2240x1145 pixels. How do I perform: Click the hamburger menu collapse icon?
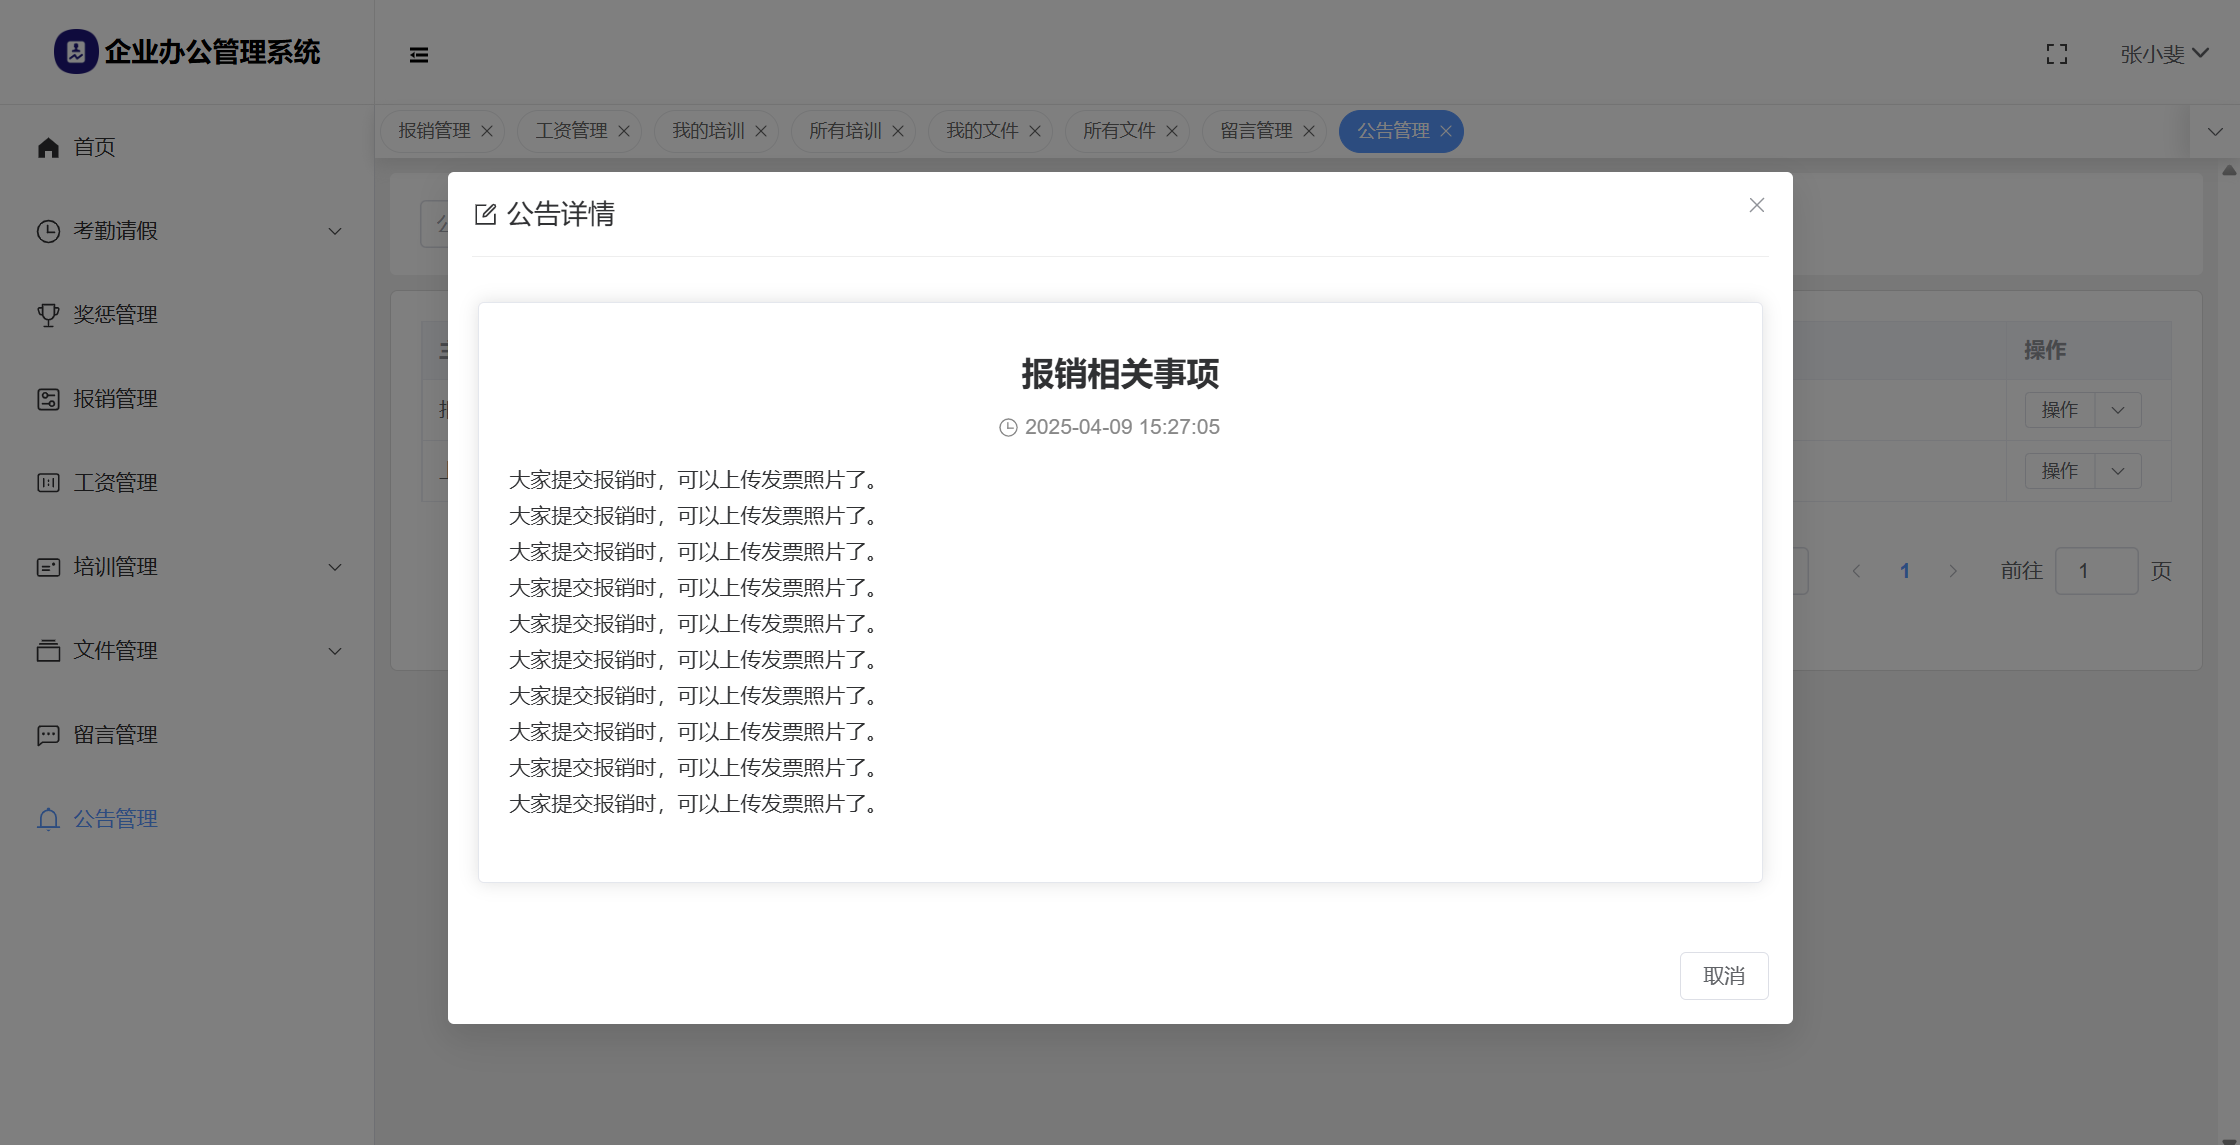(419, 55)
